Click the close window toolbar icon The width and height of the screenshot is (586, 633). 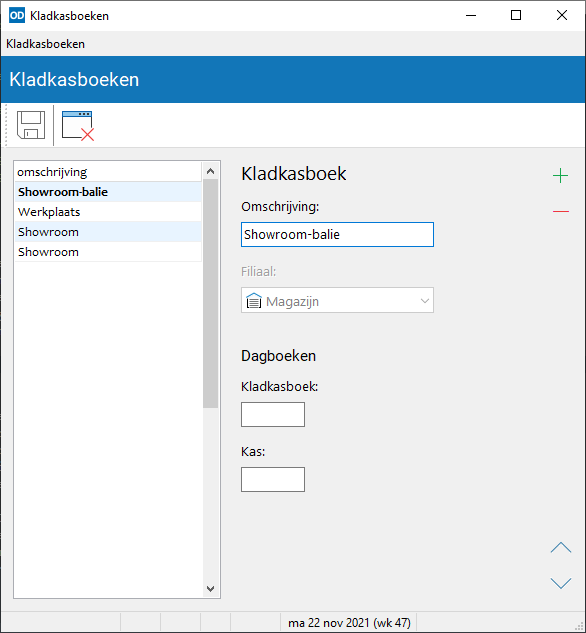(78, 126)
